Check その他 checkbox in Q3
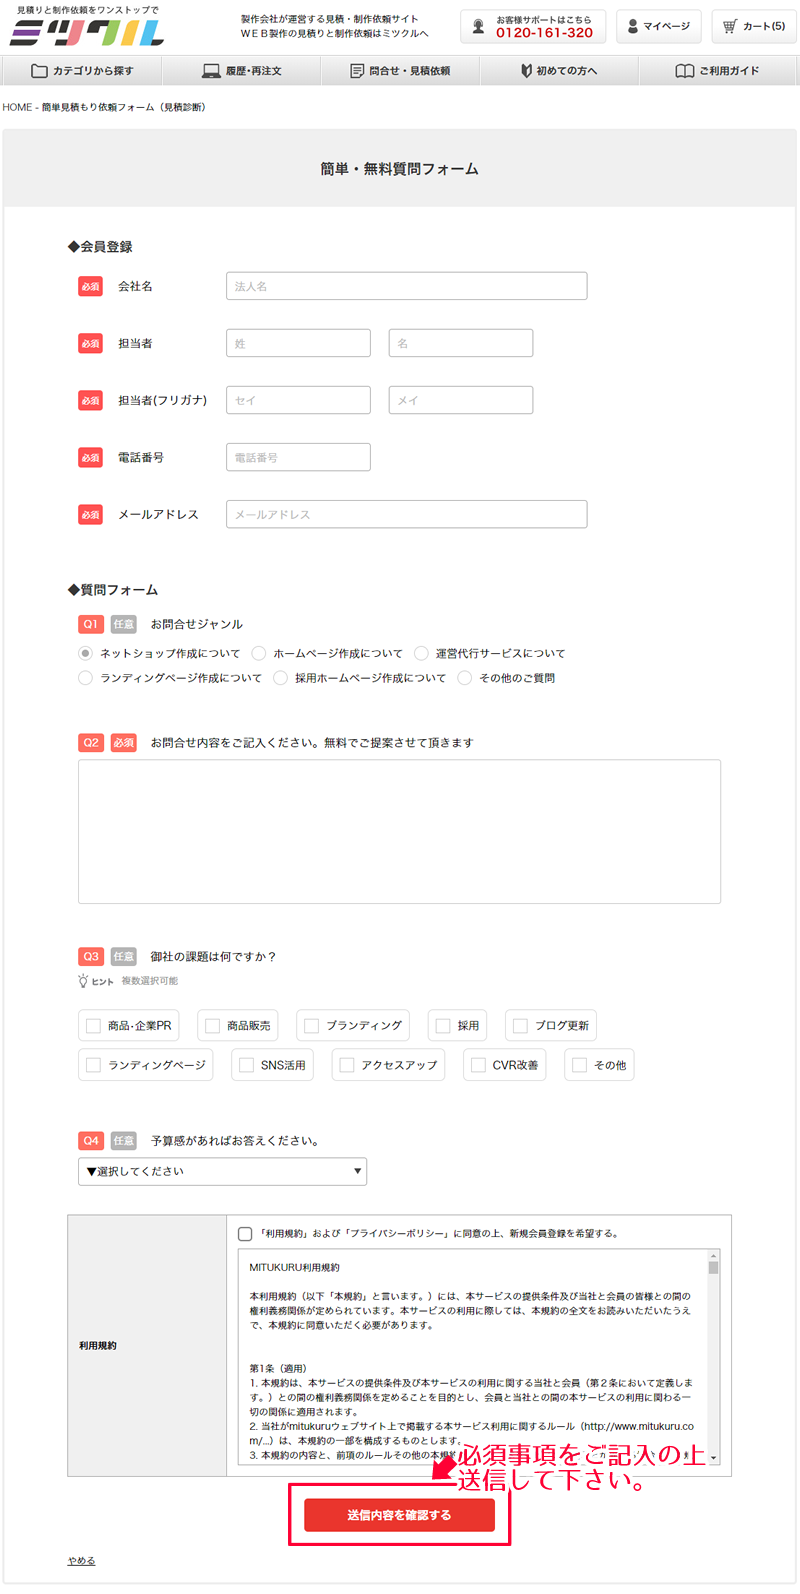 pyautogui.click(x=579, y=1065)
